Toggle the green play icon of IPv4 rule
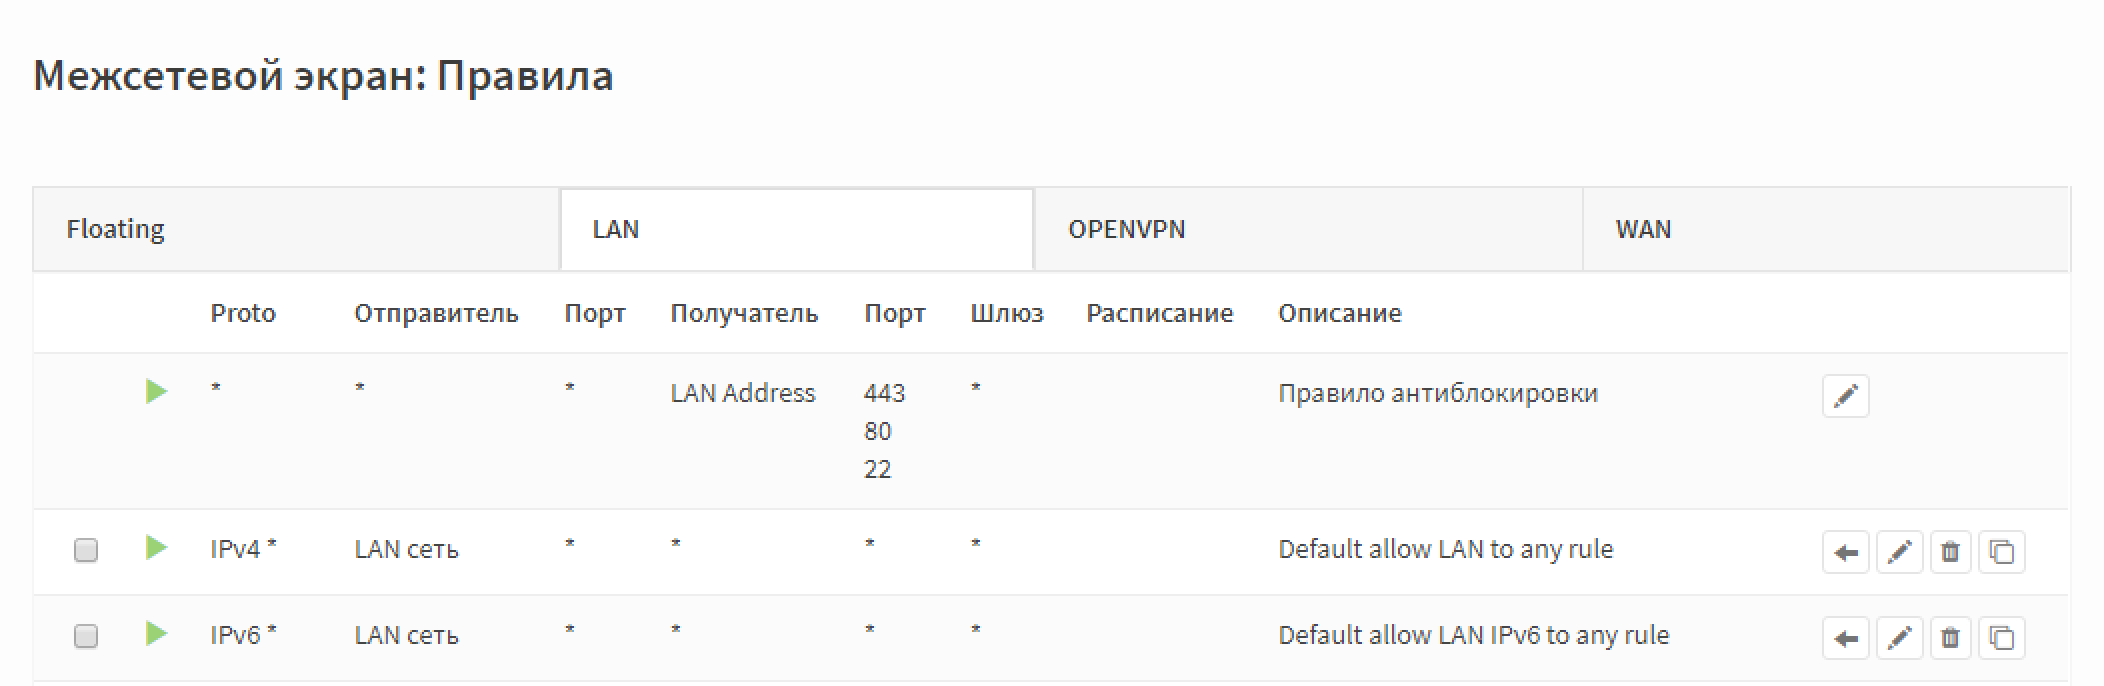2104x686 pixels. click(156, 547)
